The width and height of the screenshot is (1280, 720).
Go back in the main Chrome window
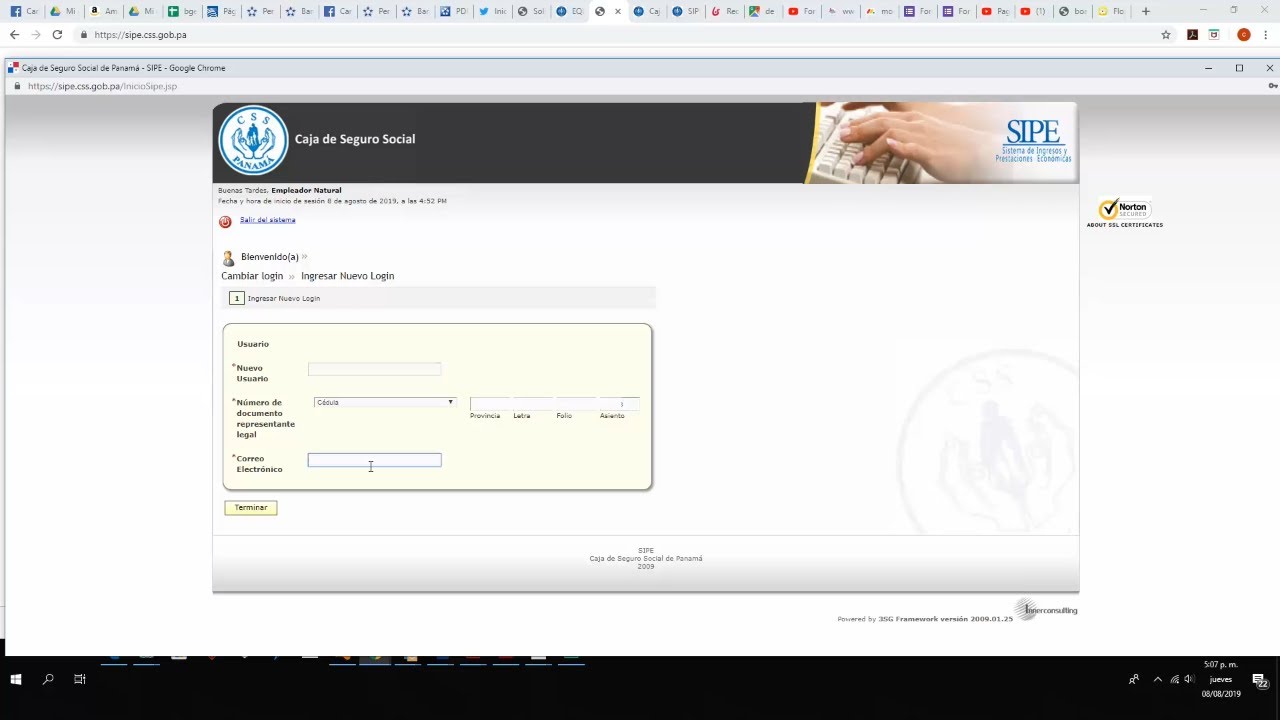[x=14, y=34]
